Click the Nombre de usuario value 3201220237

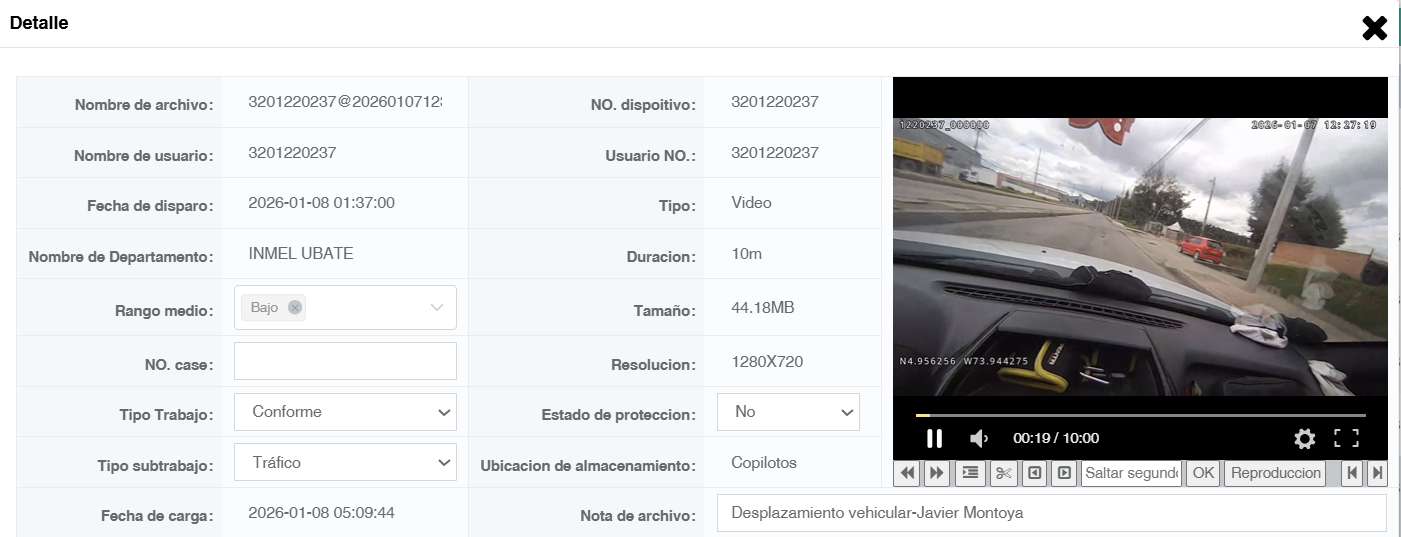pos(292,153)
